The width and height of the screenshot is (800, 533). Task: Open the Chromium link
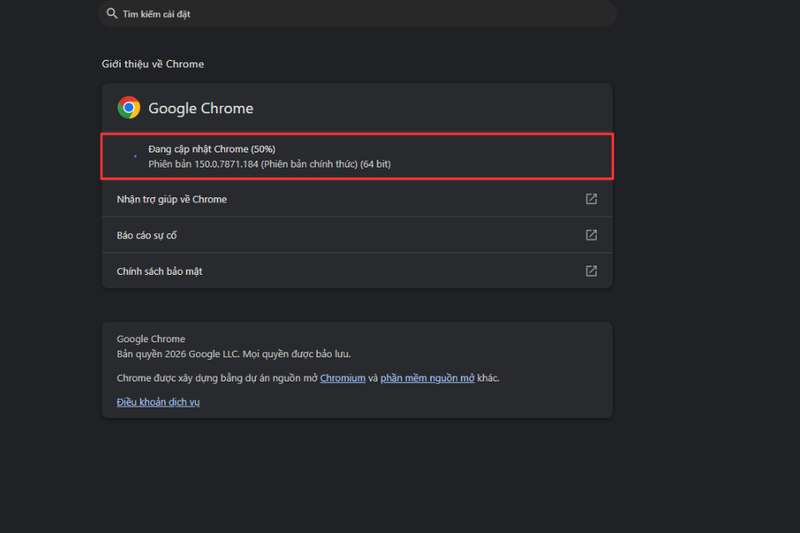342,378
